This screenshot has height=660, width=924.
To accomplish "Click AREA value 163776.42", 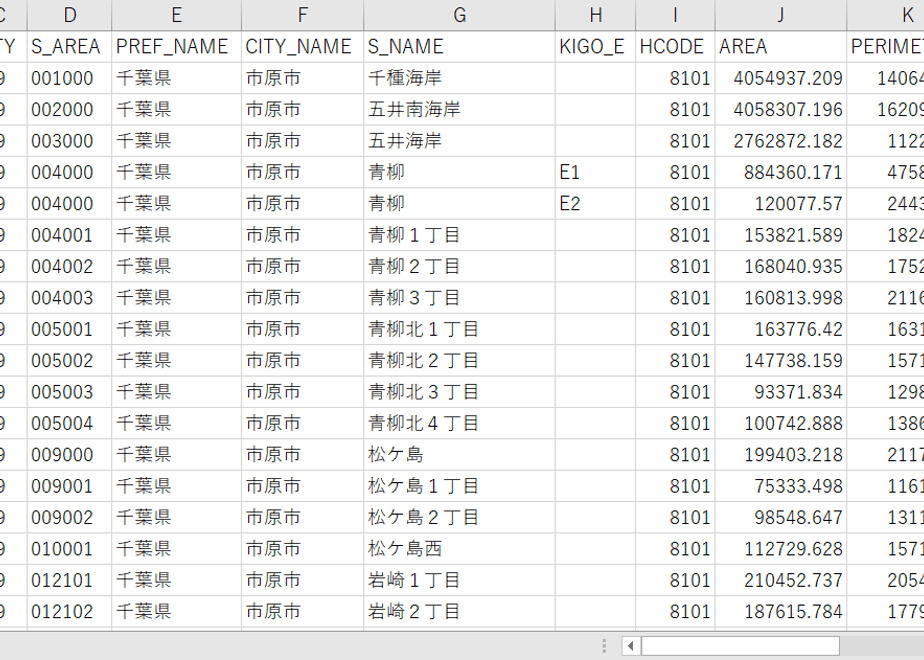I will tap(781, 329).
